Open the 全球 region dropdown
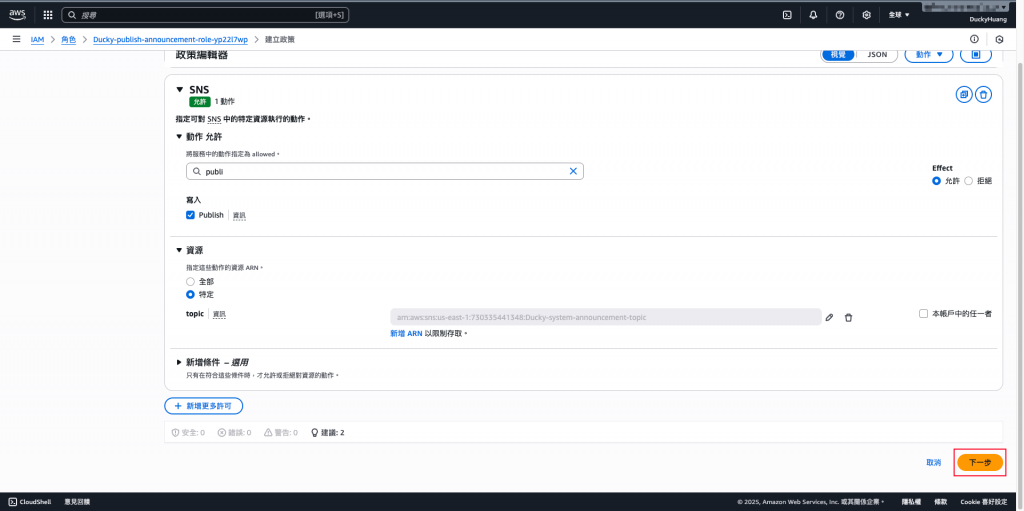 899,14
